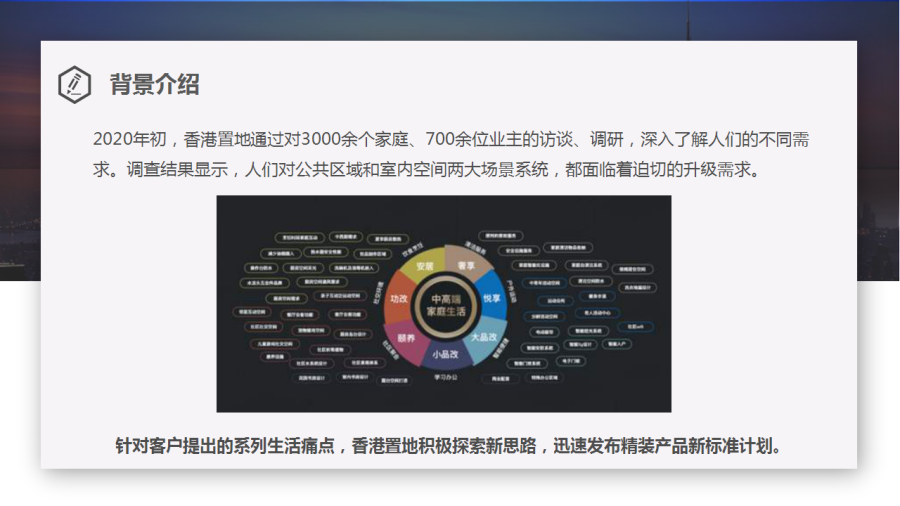This screenshot has height=506, width=900.
Task: Click the orange 功改 segment
Action: [398, 298]
